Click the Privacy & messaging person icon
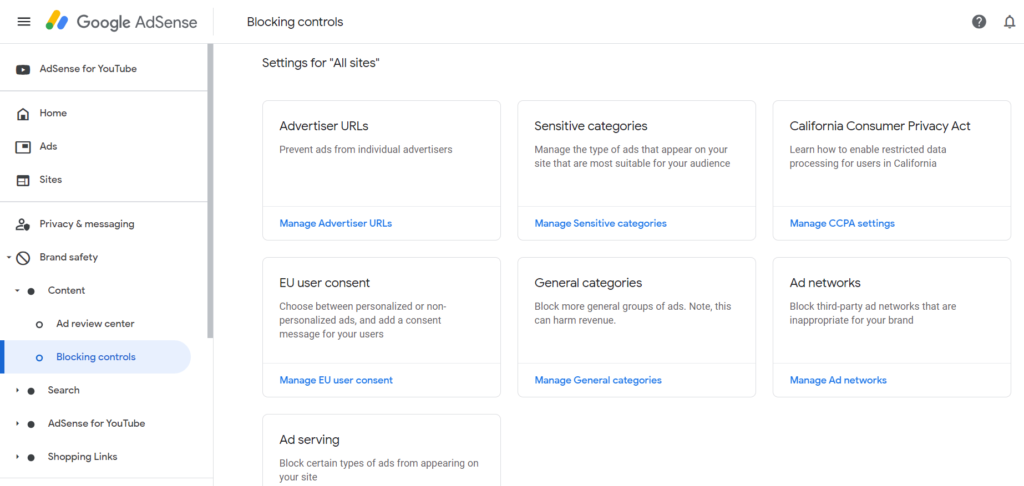Screen dimensions: 1024x486 pyautogui.click(x=23, y=225)
